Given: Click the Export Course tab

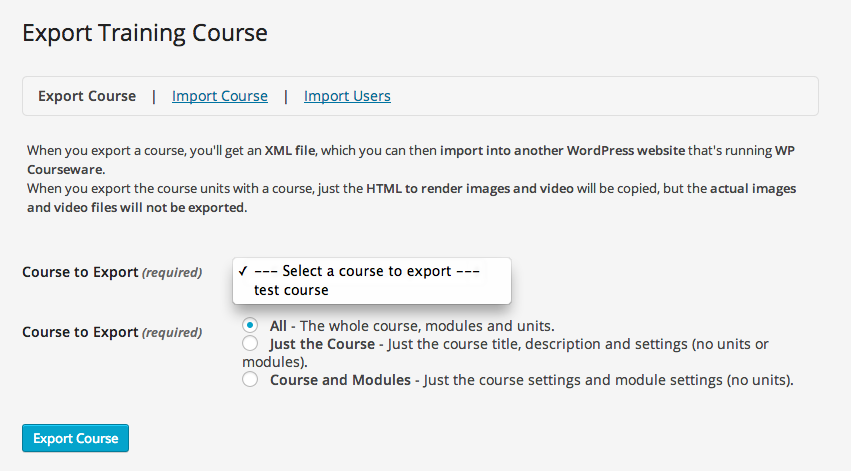Looking at the screenshot, I should click(x=87, y=96).
